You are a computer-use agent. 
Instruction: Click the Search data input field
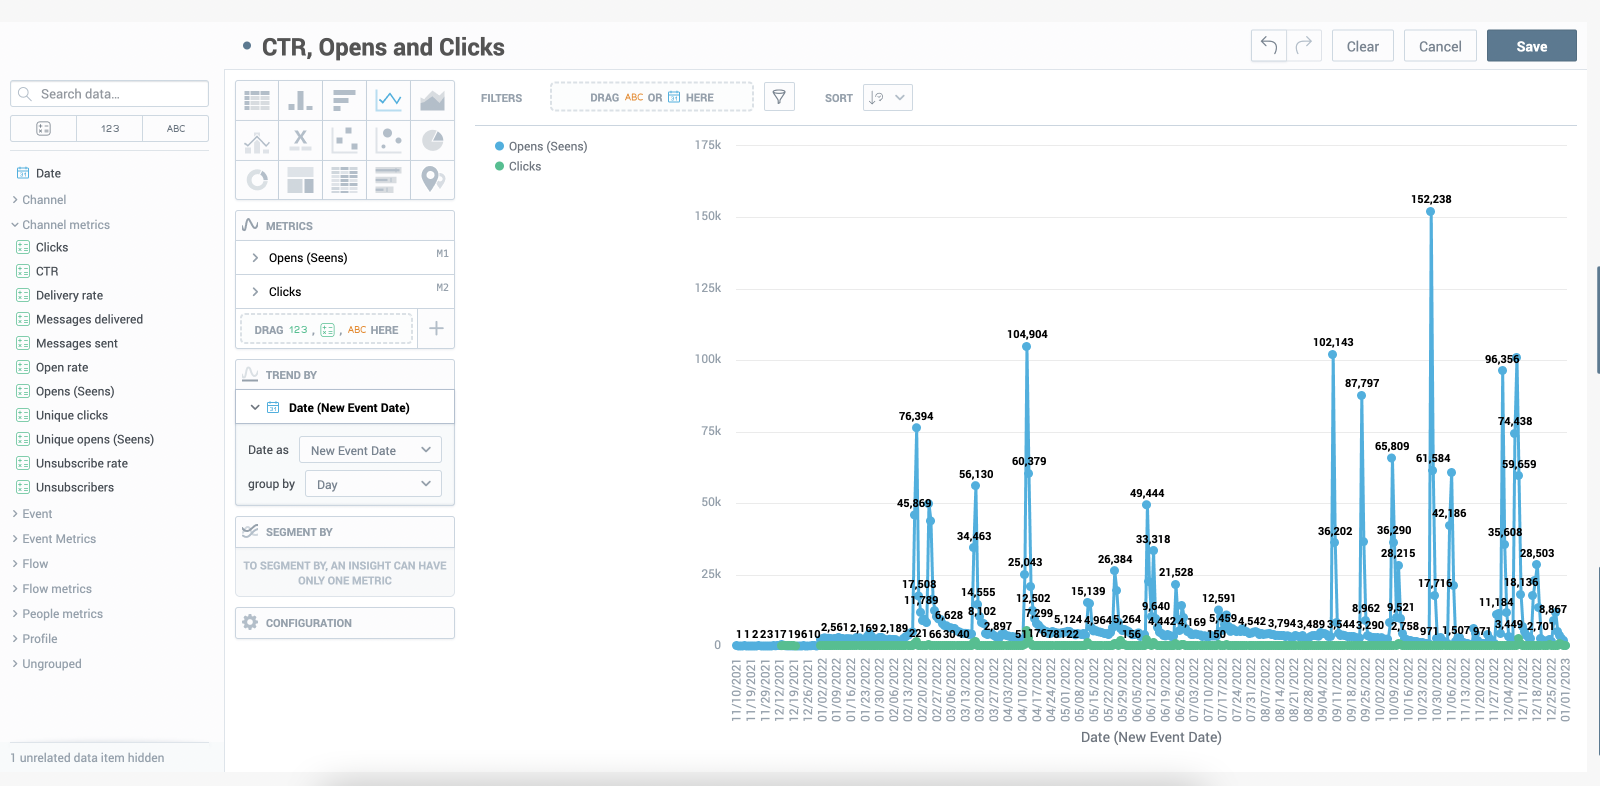click(x=118, y=94)
